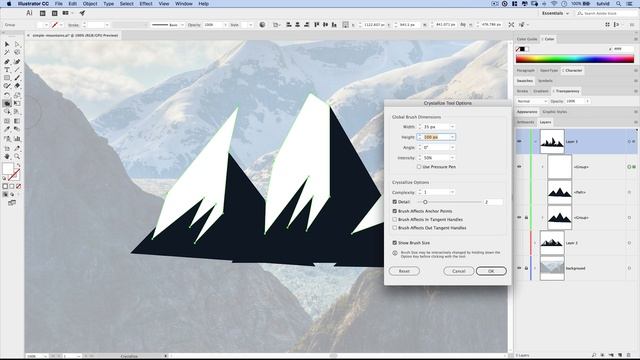This screenshot has height=360, width=640.
Task: Select the Selection tool
Action: click(7, 44)
